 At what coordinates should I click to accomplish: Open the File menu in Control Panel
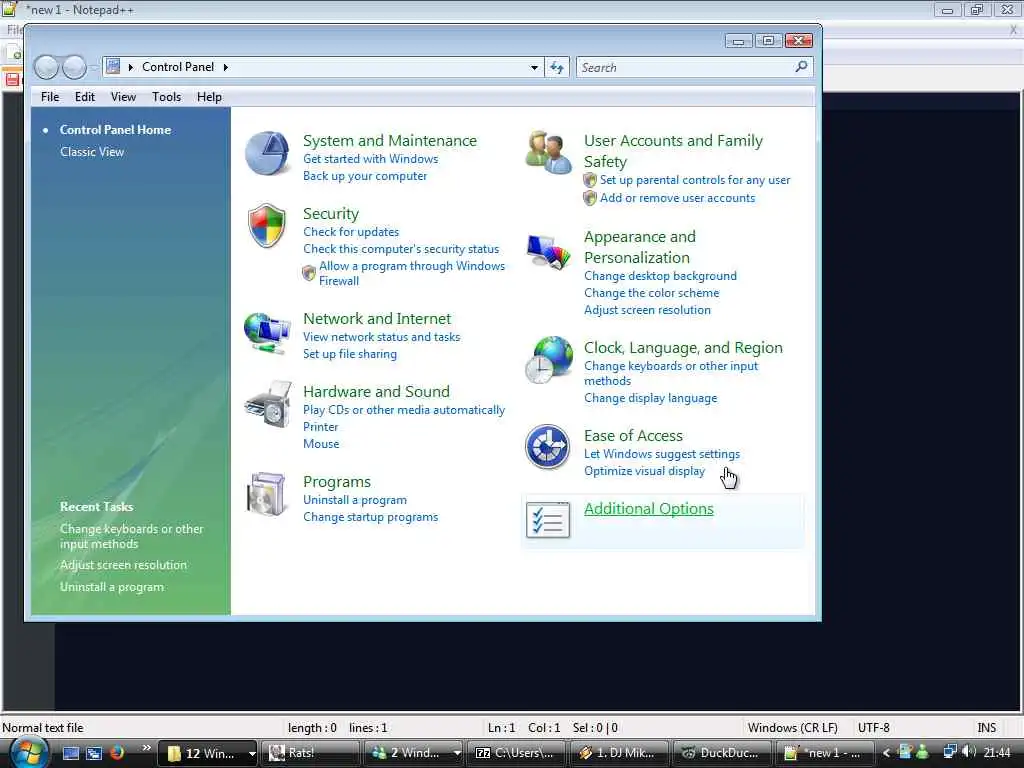coord(50,97)
